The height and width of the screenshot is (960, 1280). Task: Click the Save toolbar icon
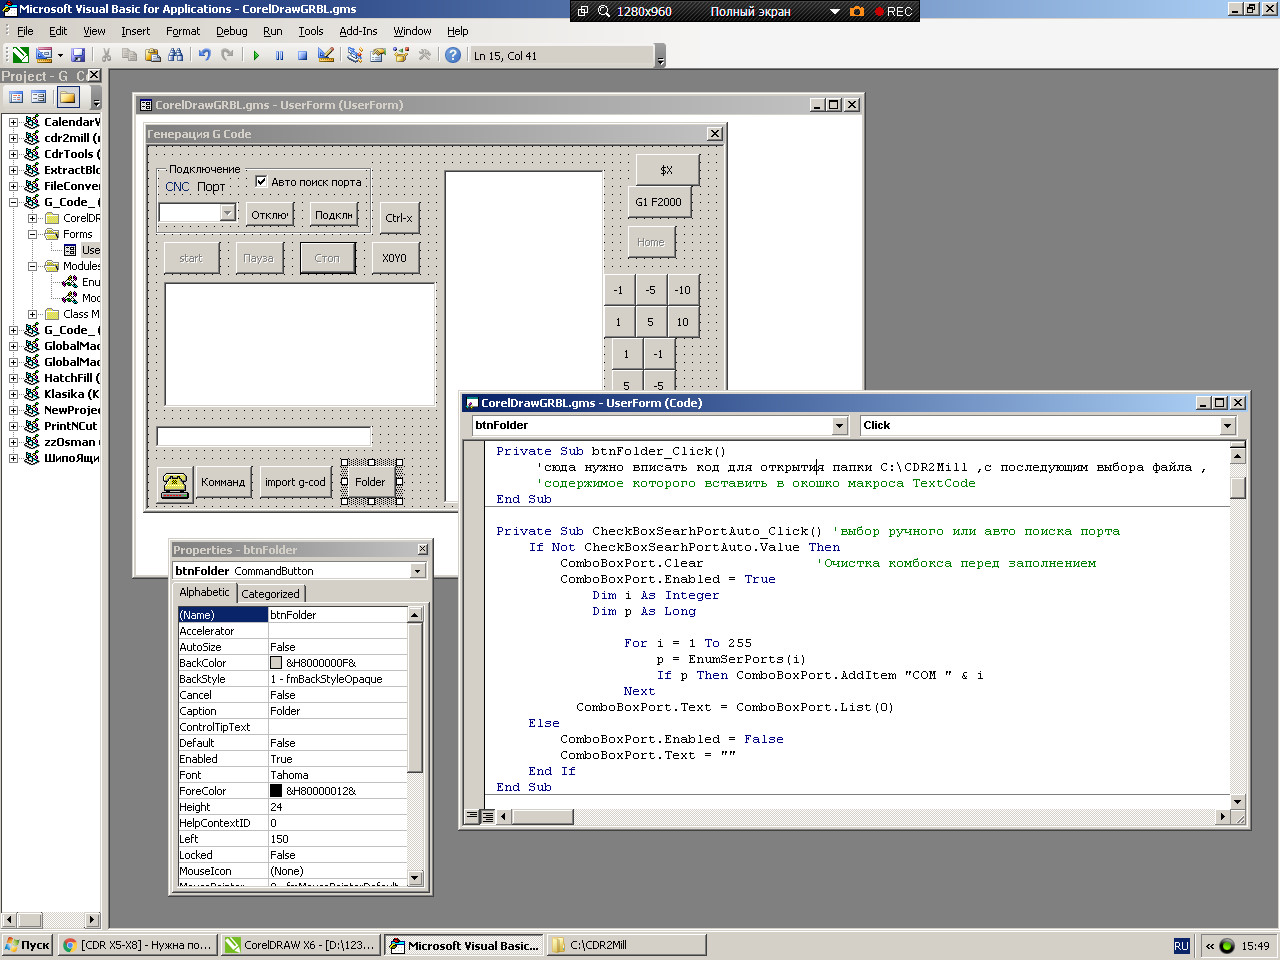tap(78, 56)
